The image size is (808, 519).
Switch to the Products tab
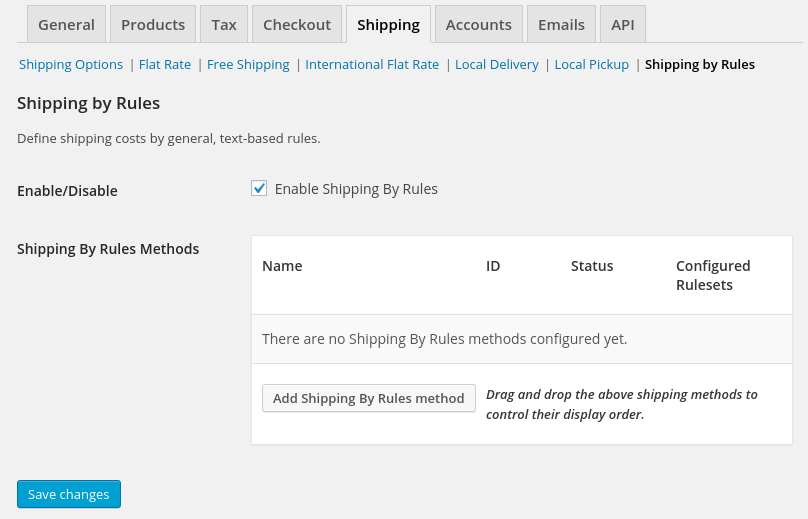pos(153,24)
